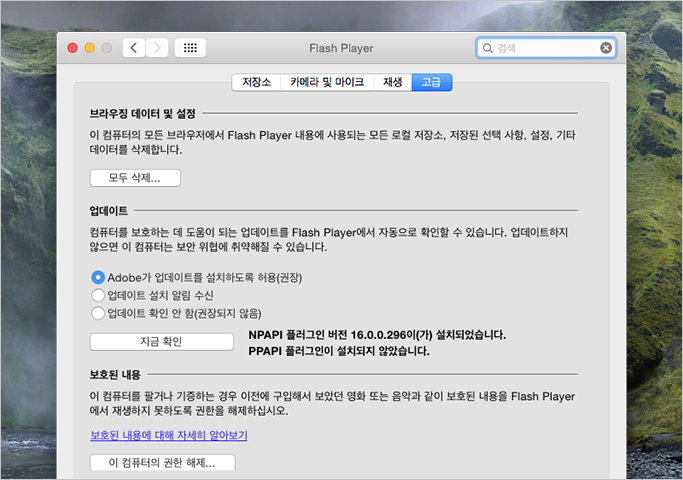
Task: Focus the 검색 search field
Action: [x=546, y=48]
